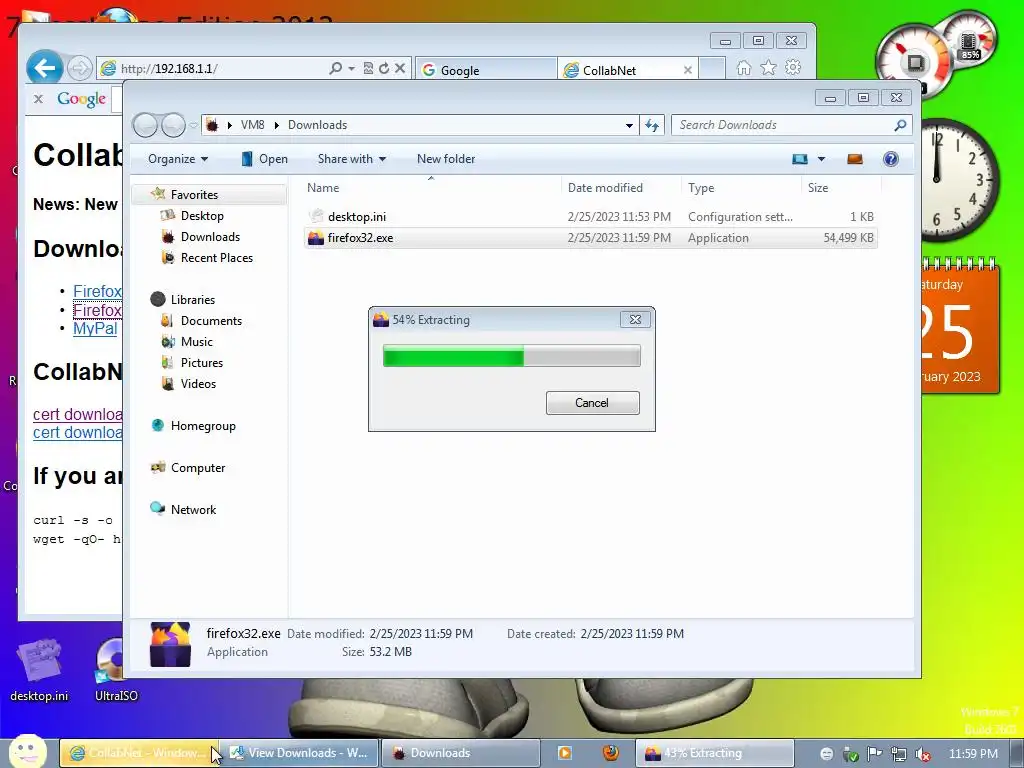Click the Start button
Viewport: 1024px width, 768px height.
[27, 752]
